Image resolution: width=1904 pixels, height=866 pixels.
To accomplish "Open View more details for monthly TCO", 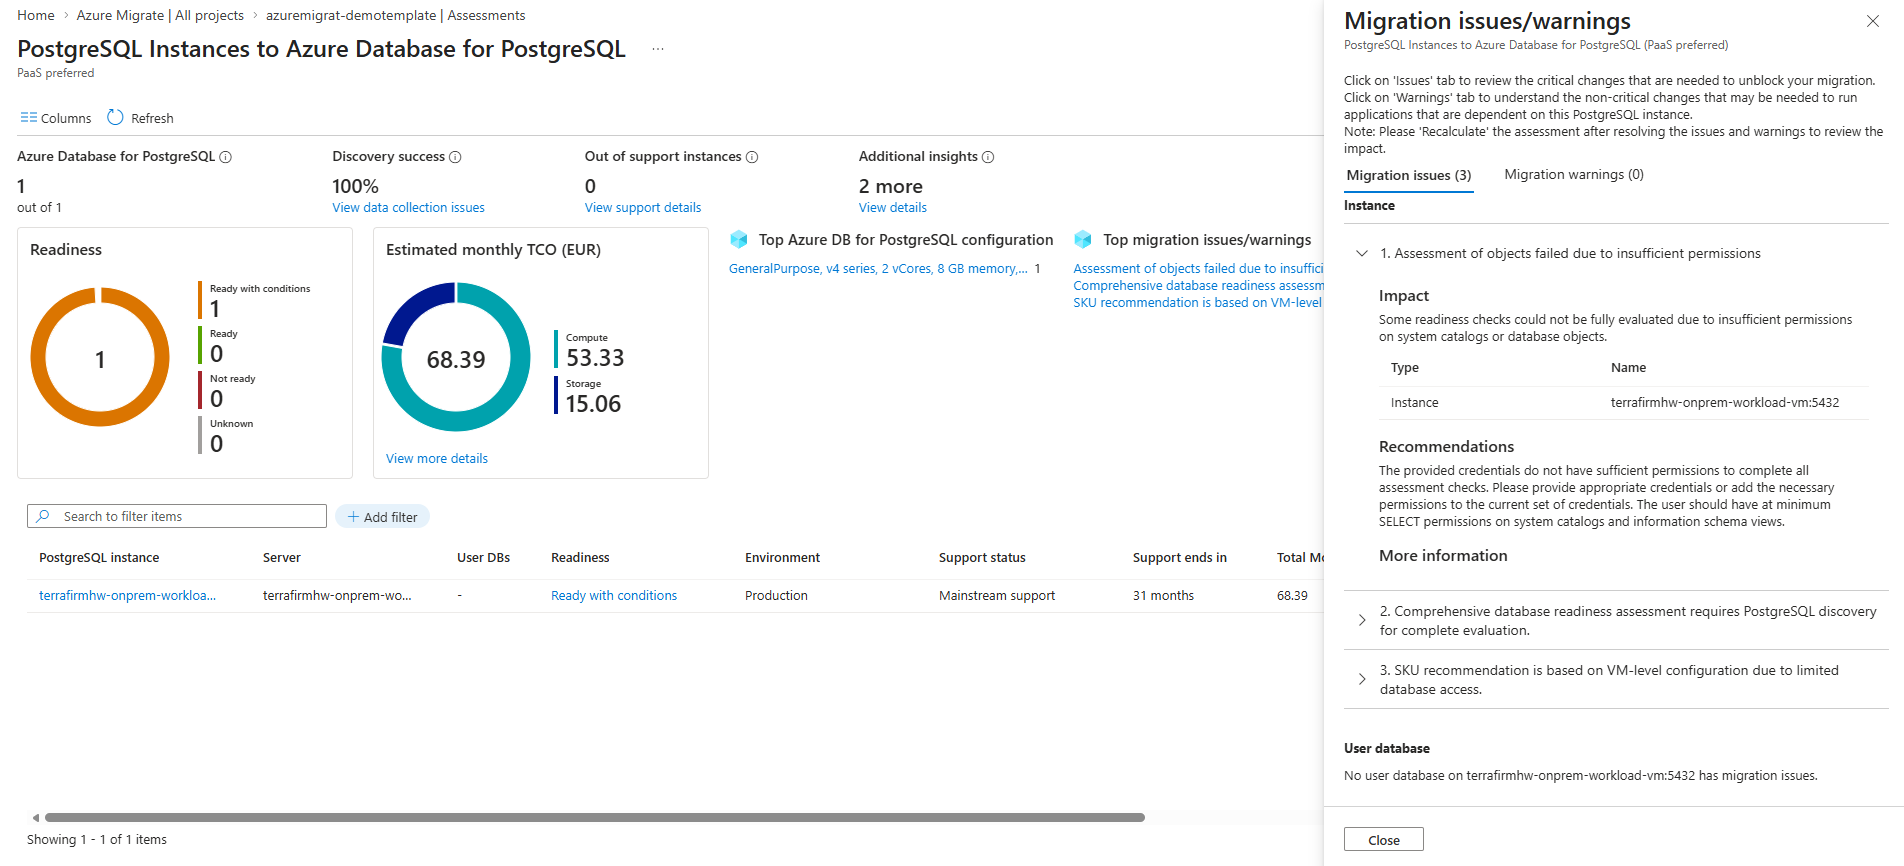I will [437, 459].
